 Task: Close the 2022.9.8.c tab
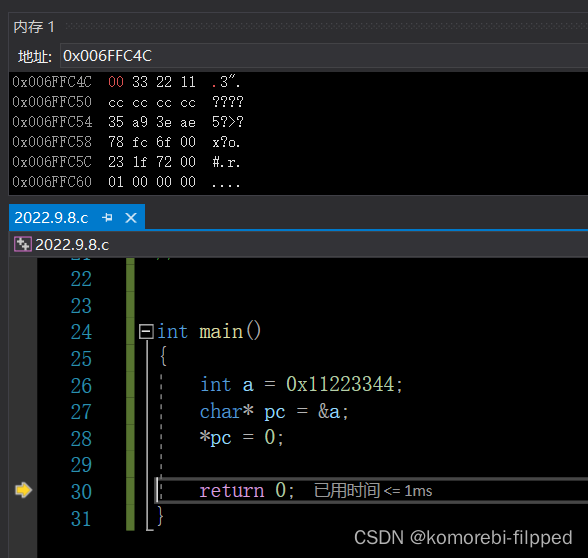tap(131, 218)
